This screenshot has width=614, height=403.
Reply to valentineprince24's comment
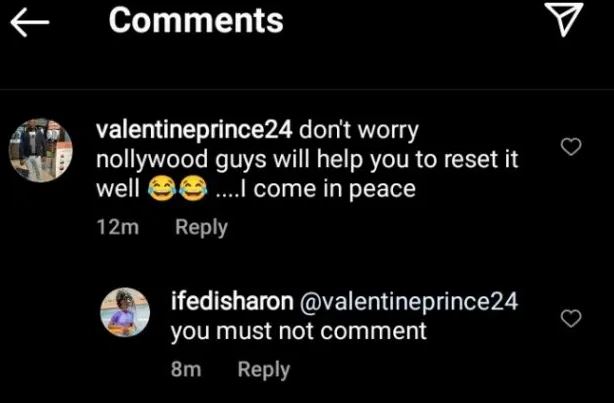[201, 227]
